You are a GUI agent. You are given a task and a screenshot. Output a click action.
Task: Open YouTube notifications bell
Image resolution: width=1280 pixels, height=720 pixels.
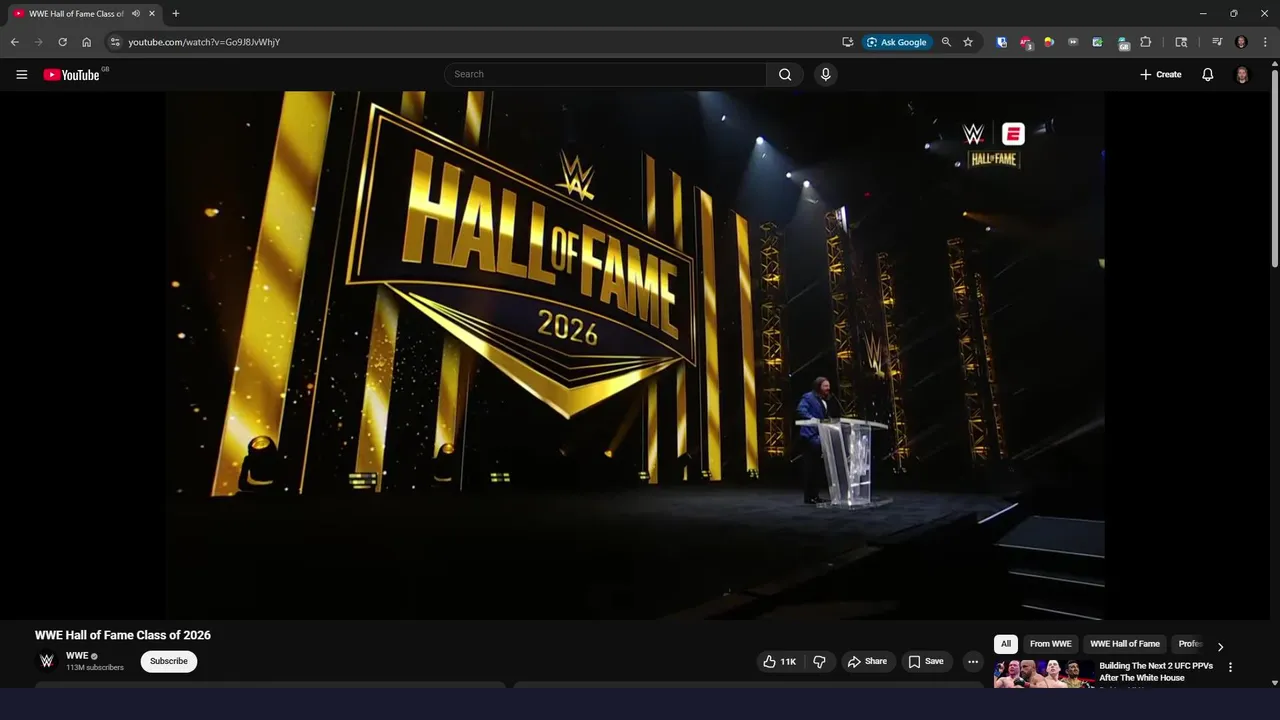pyautogui.click(x=1207, y=74)
